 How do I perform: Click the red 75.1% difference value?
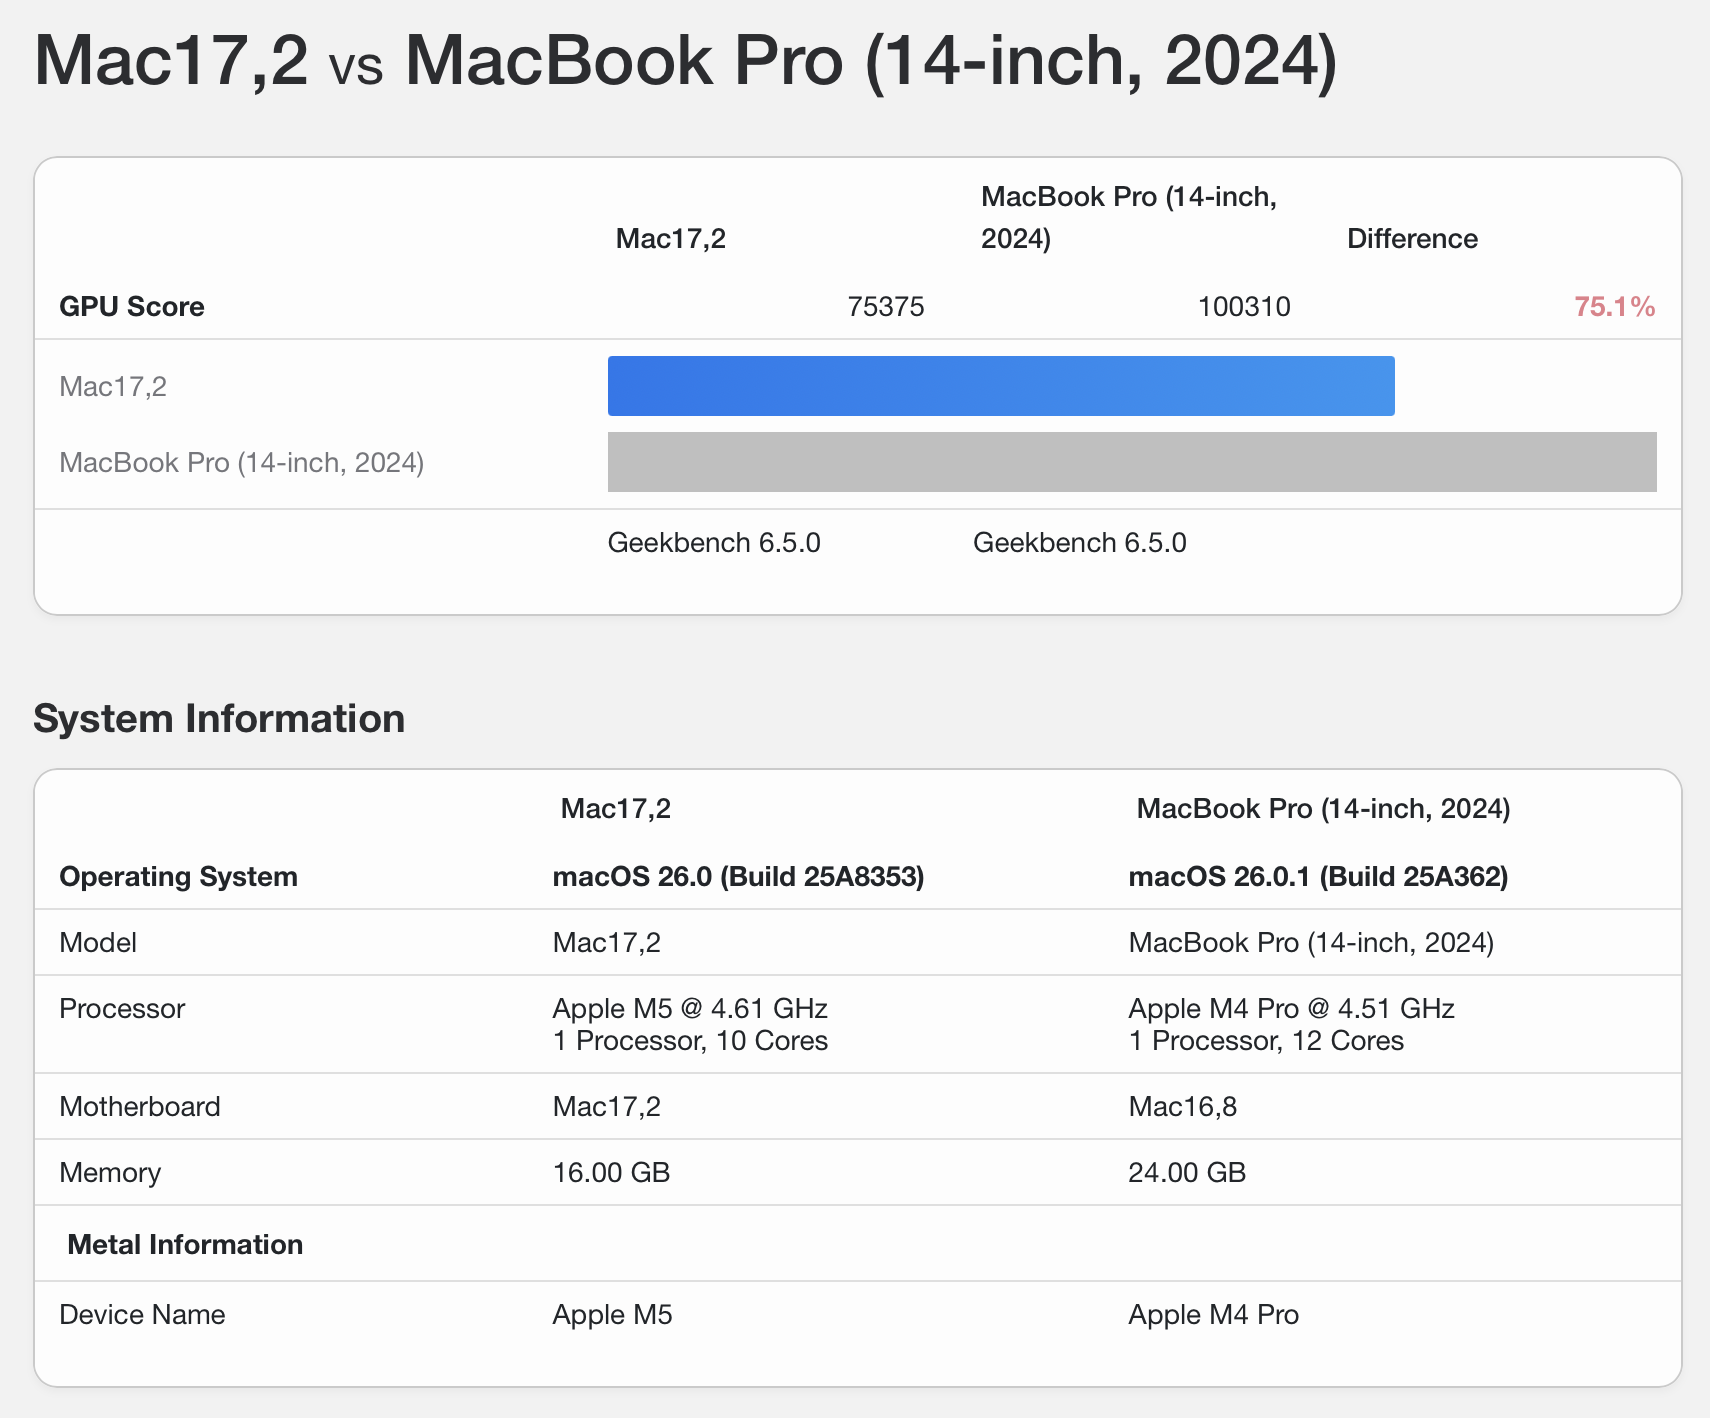tap(1614, 306)
